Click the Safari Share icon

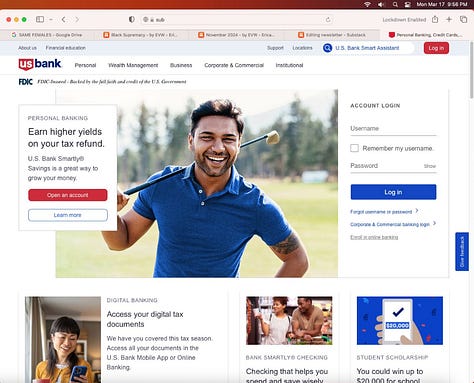tap(435, 19)
